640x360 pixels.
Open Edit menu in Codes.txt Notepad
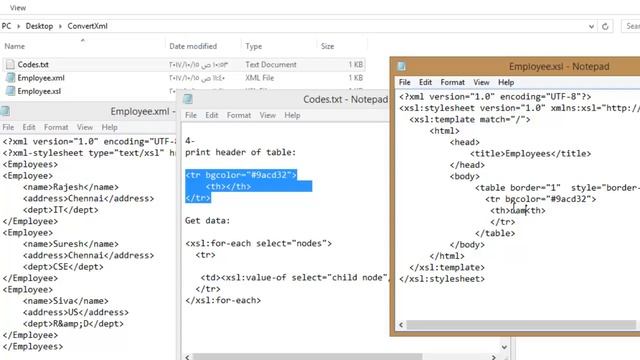pos(211,116)
